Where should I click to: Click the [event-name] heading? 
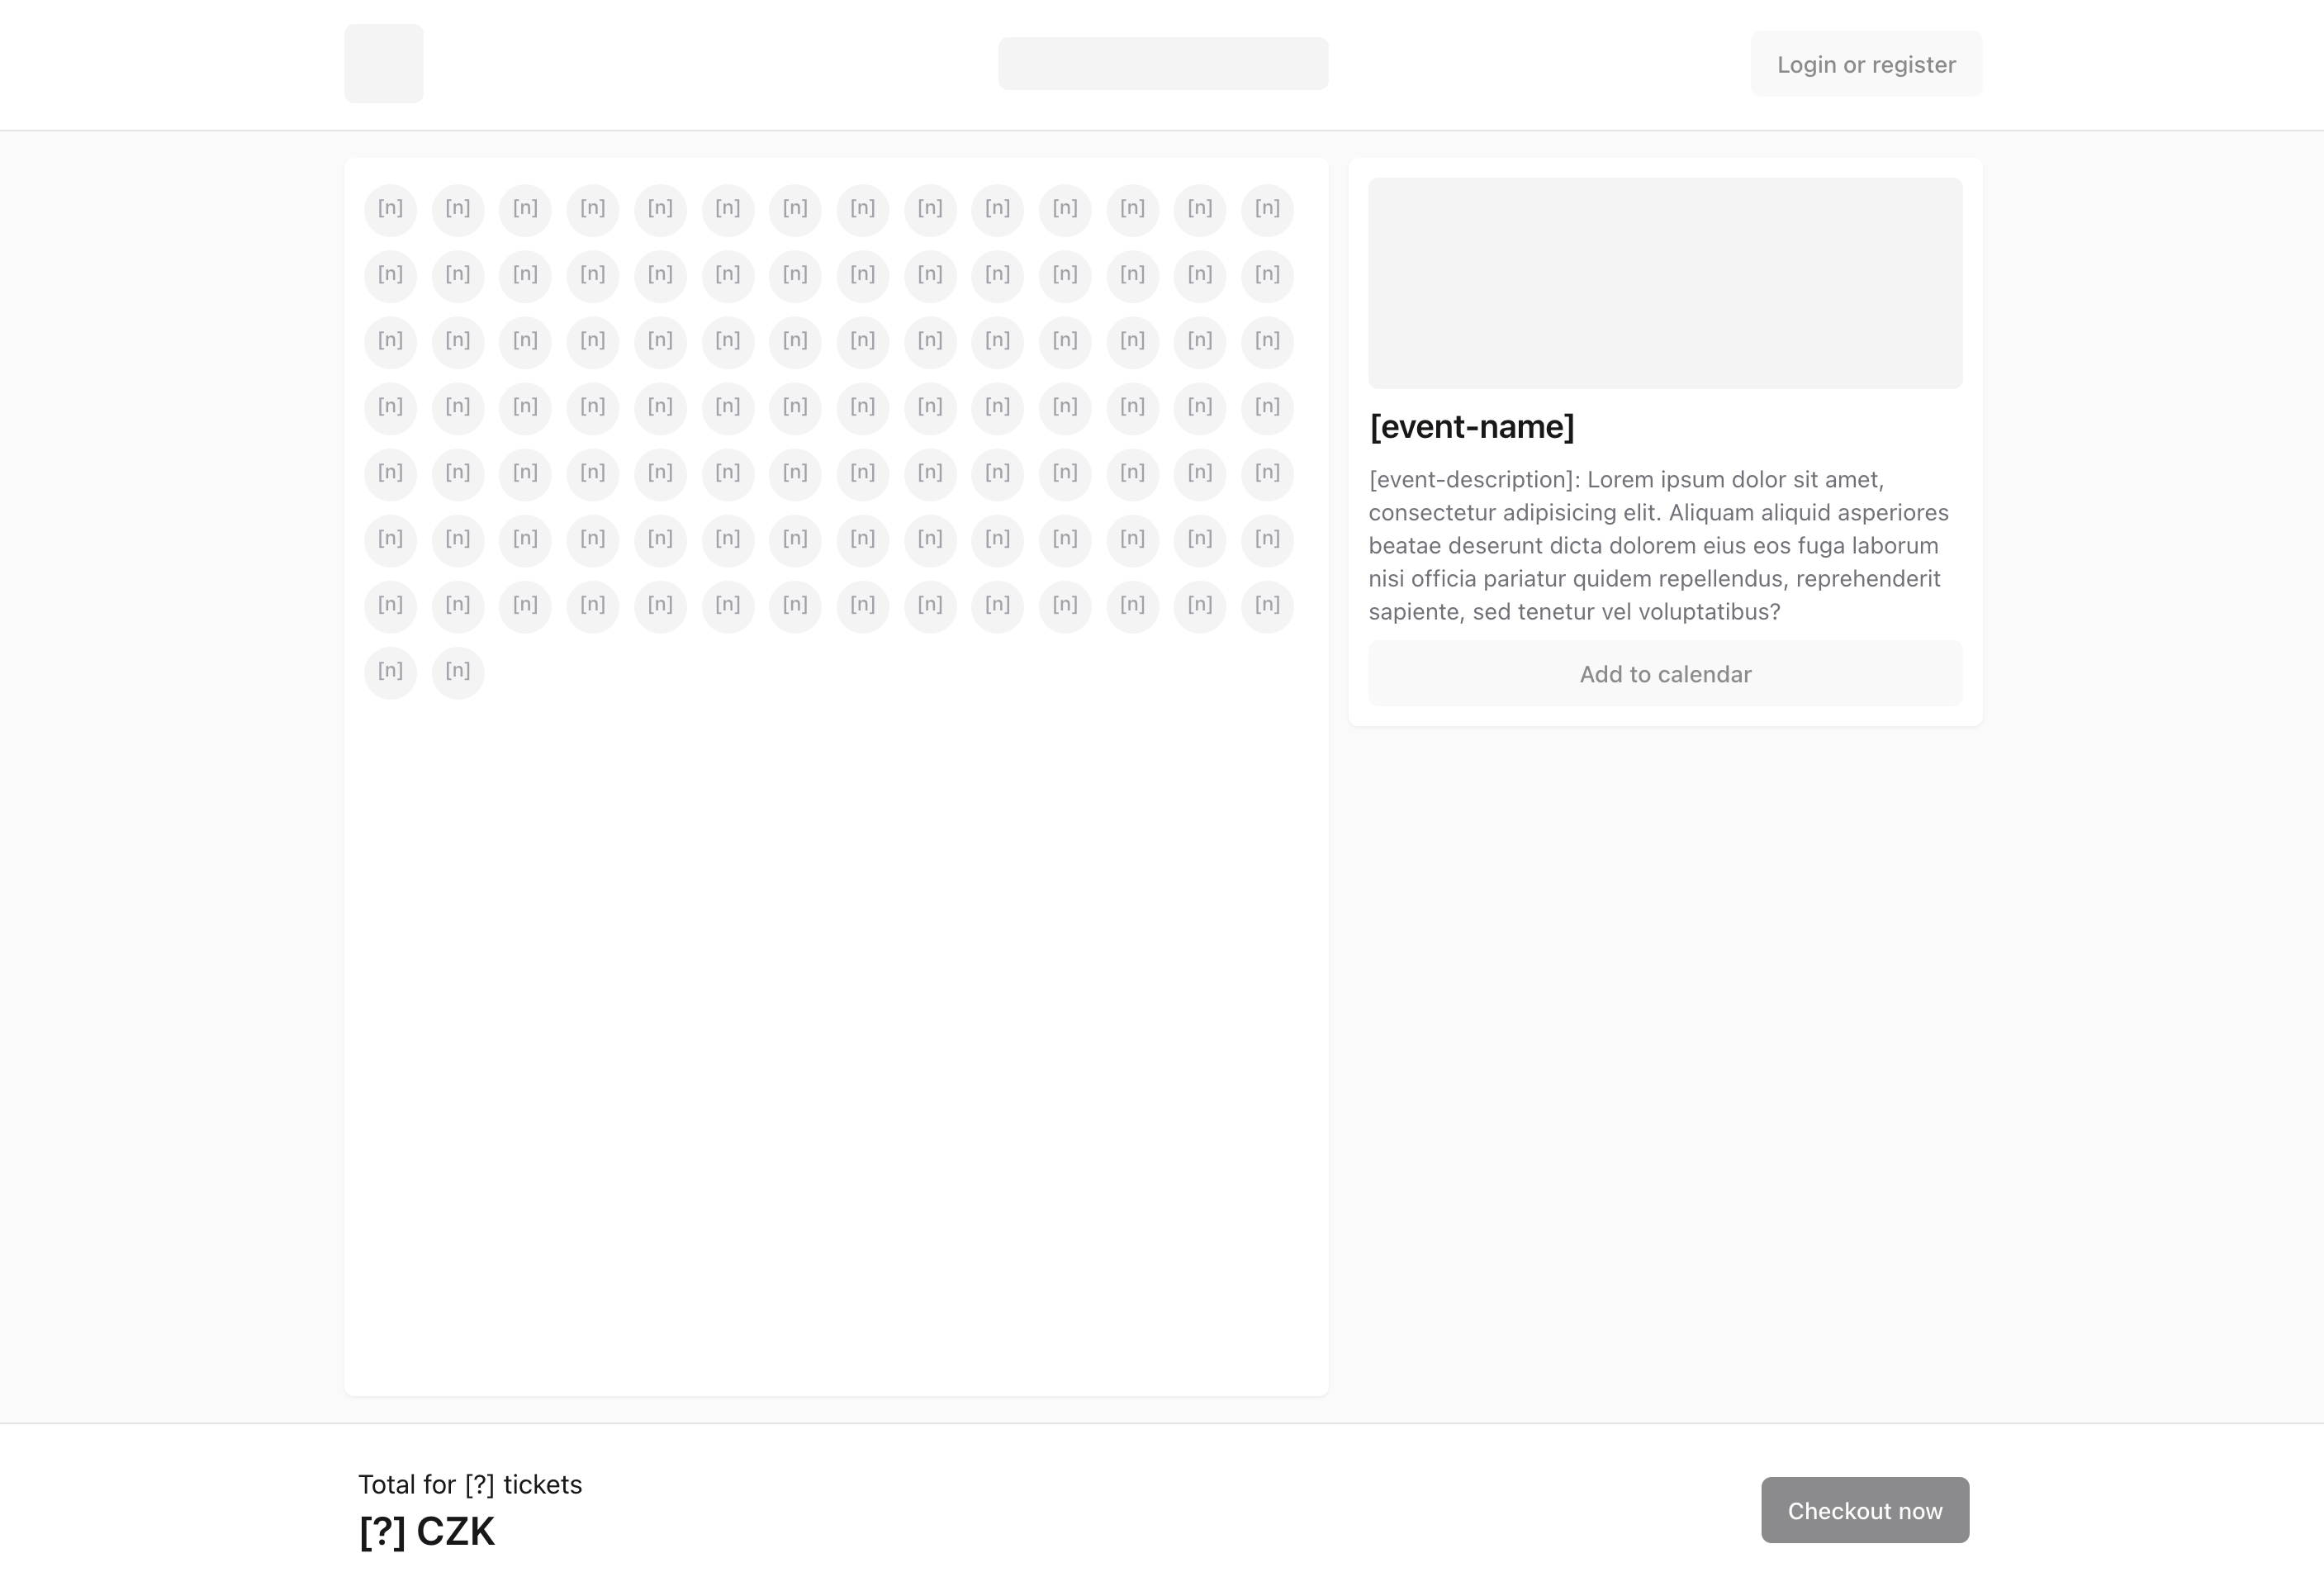pyautogui.click(x=1471, y=427)
